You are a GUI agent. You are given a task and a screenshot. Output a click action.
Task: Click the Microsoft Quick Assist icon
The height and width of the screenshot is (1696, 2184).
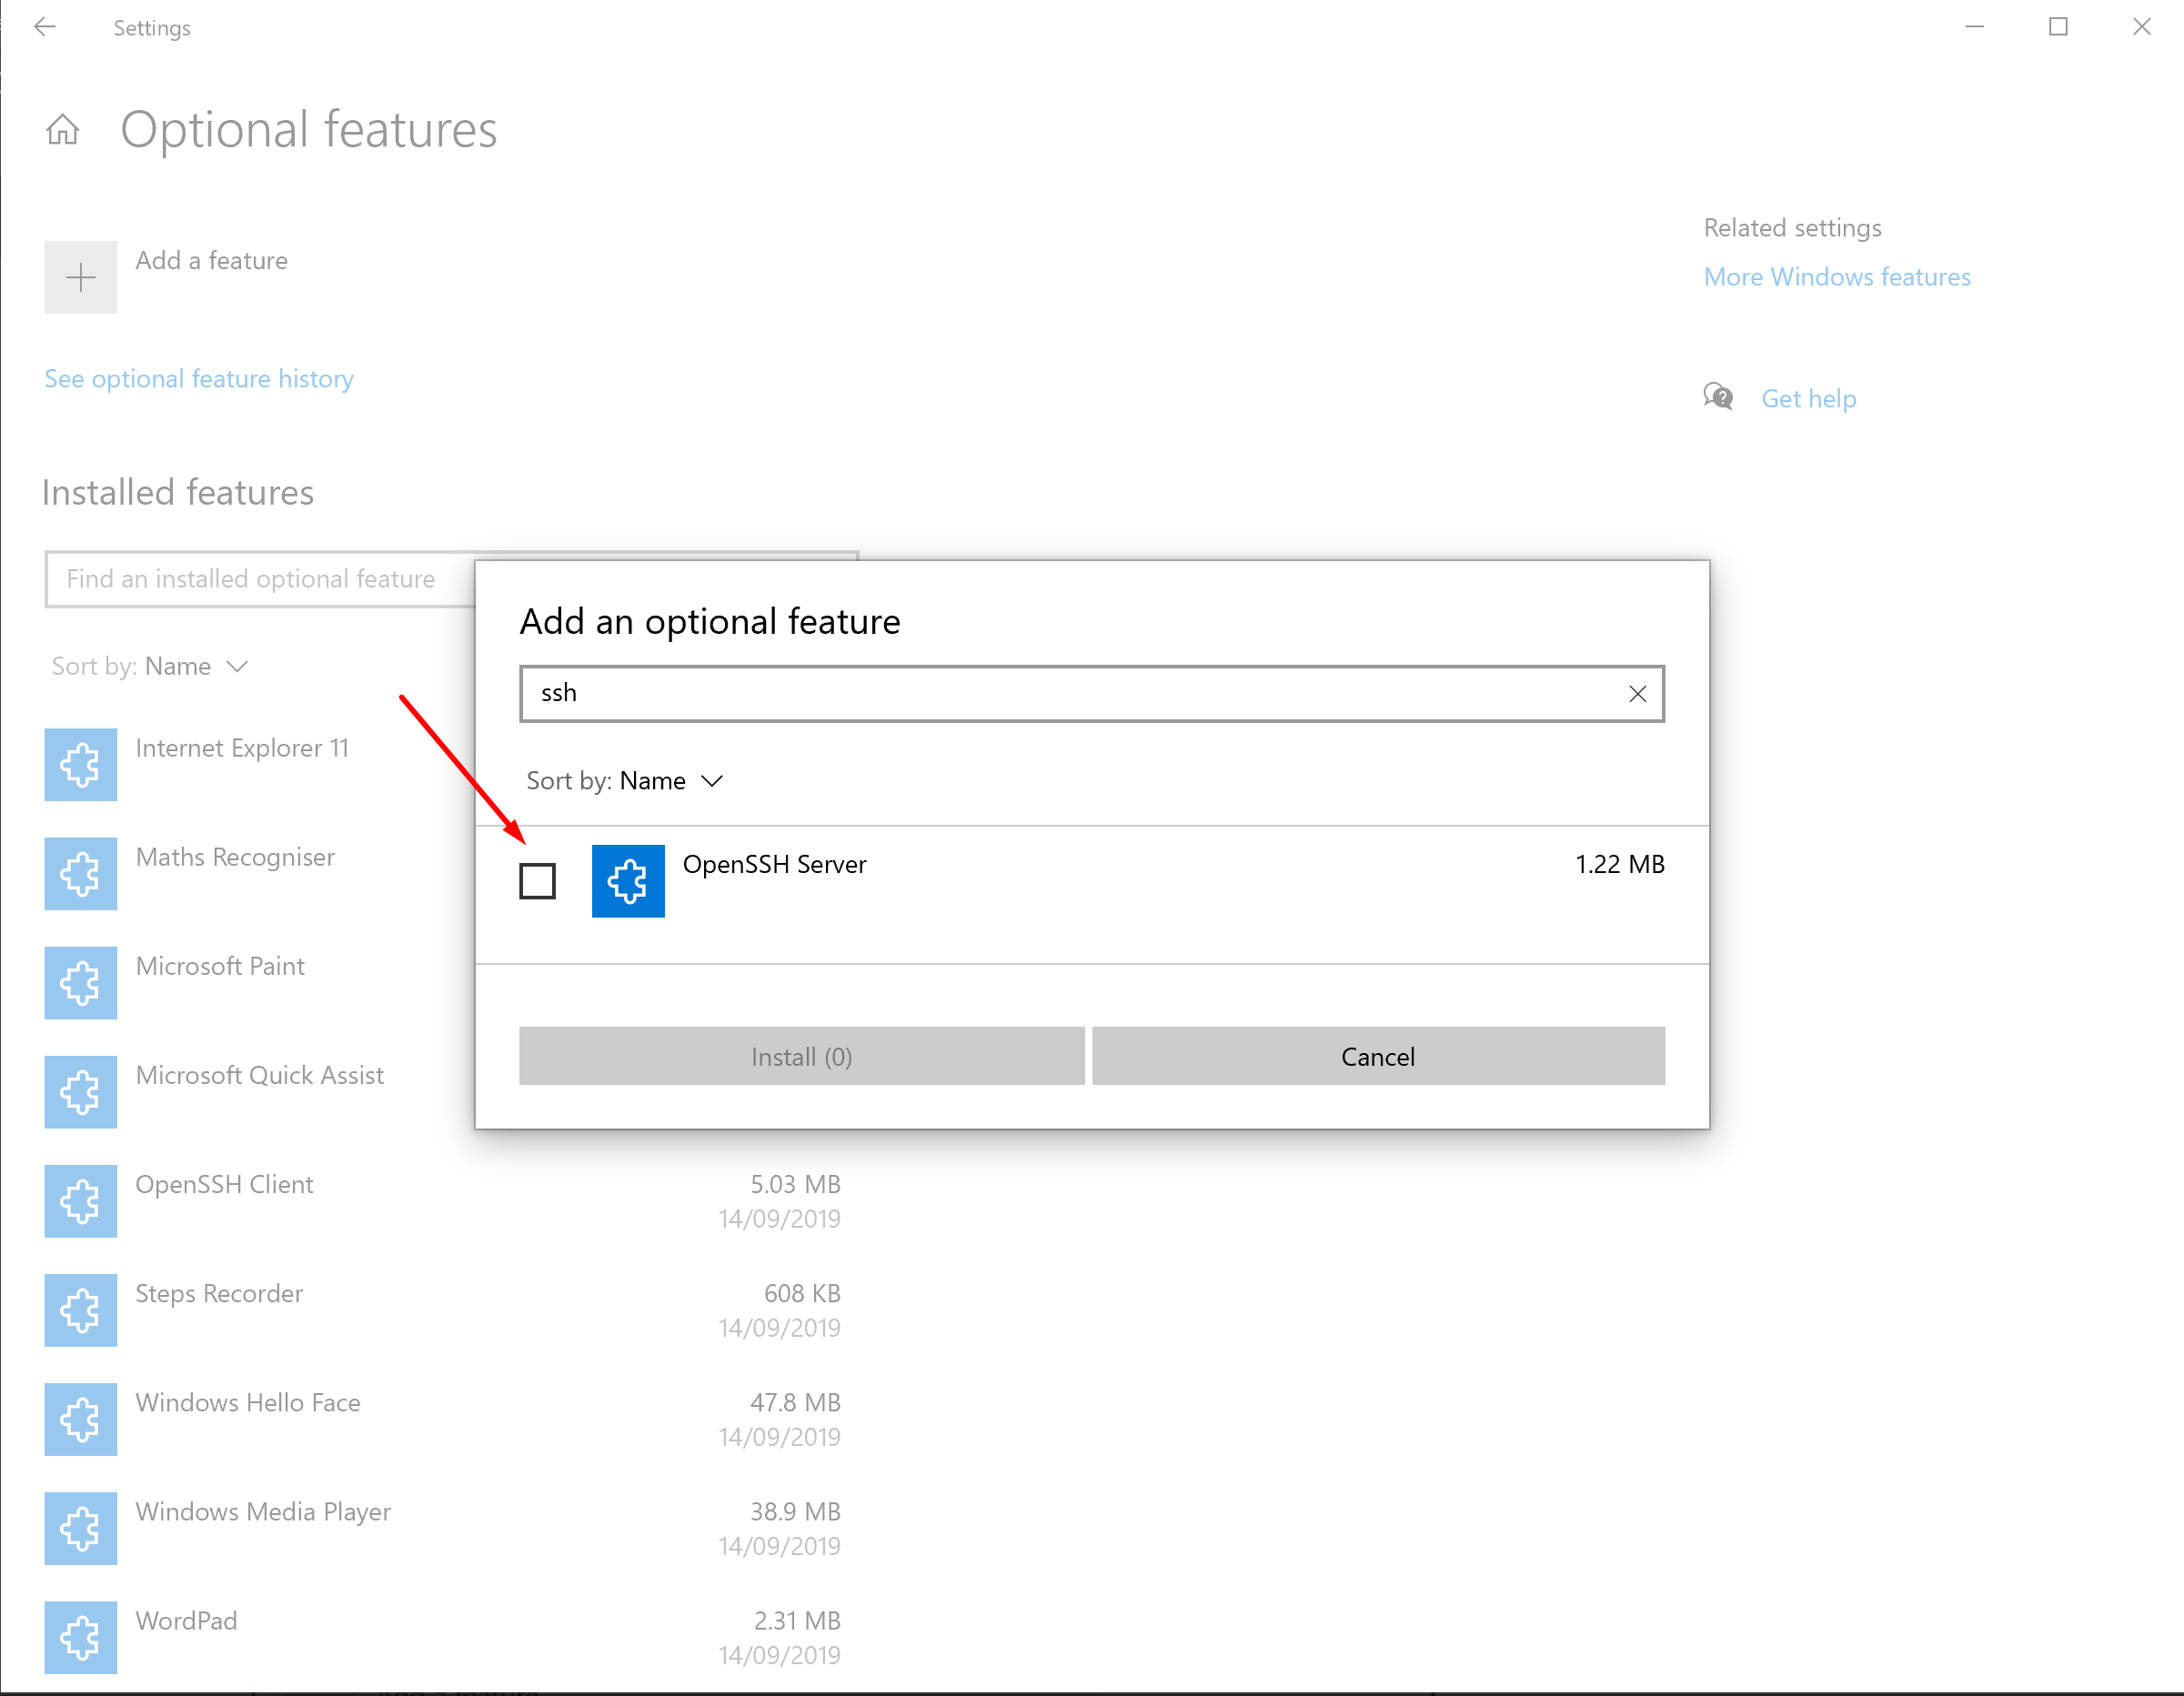tap(80, 1091)
